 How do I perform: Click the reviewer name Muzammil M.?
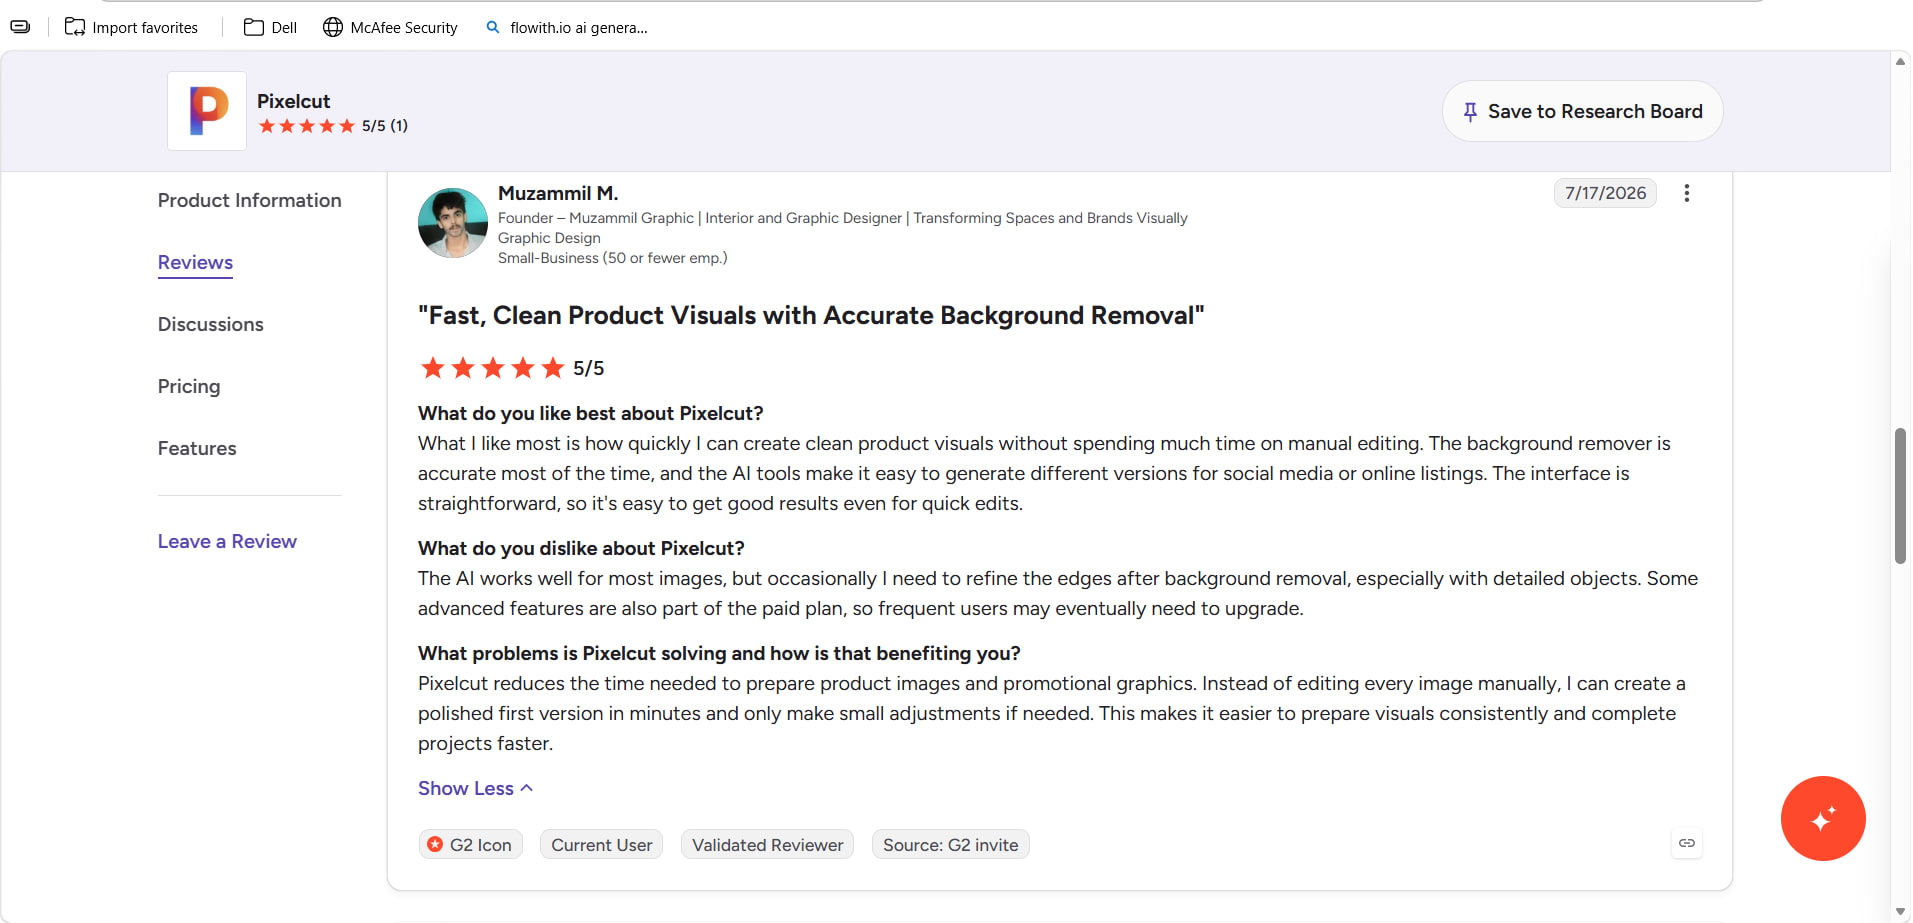(558, 193)
